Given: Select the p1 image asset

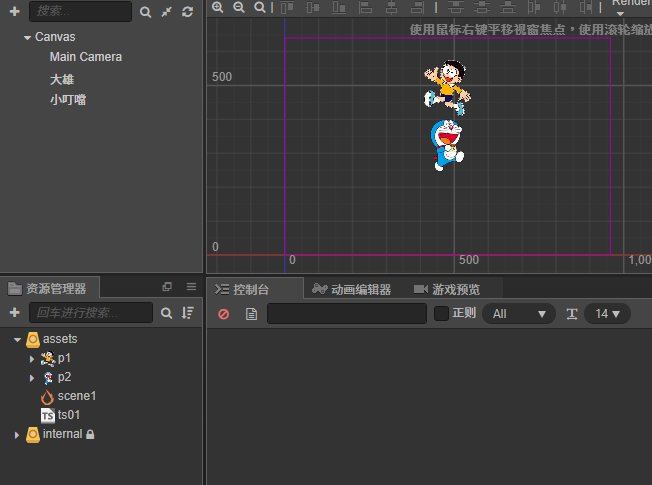Looking at the screenshot, I should 64,358.
